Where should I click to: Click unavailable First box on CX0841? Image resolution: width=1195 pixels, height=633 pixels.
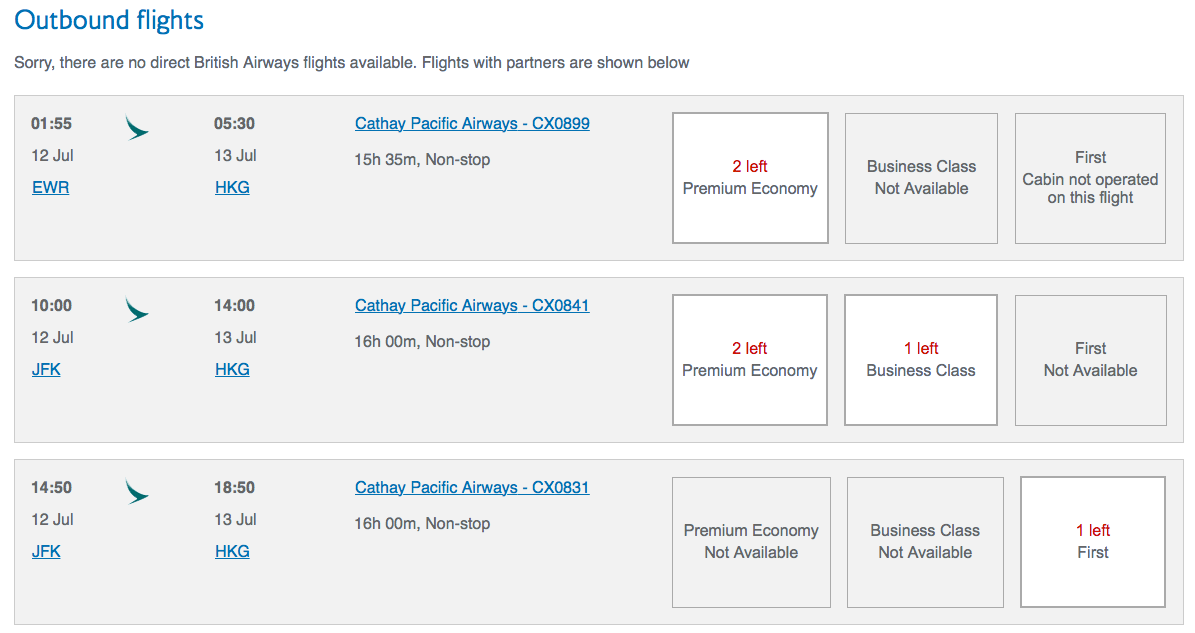1090,360
